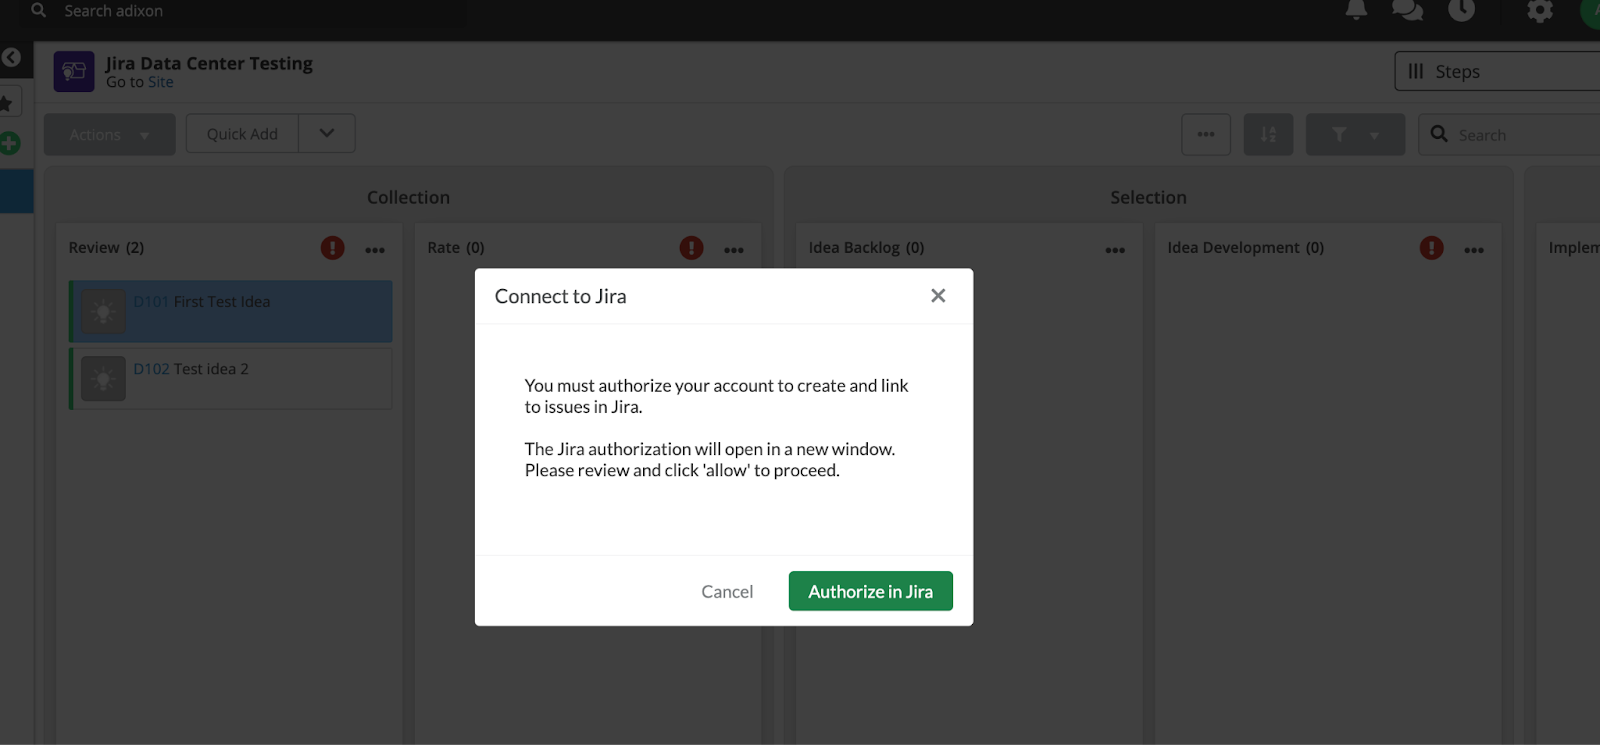Viewport: 1600px width, 745px height.
Task: Close the Connect to Jira dialog with X
Action: (938, 296)
